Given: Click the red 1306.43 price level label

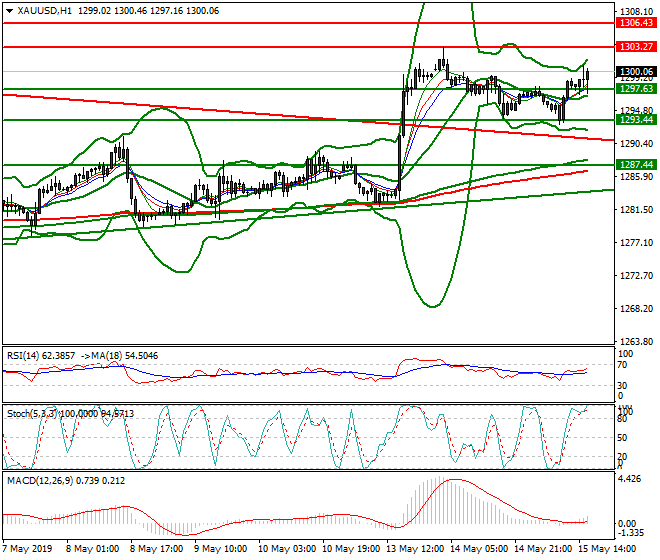Looking at the screenshot, I should click(636, 23).
